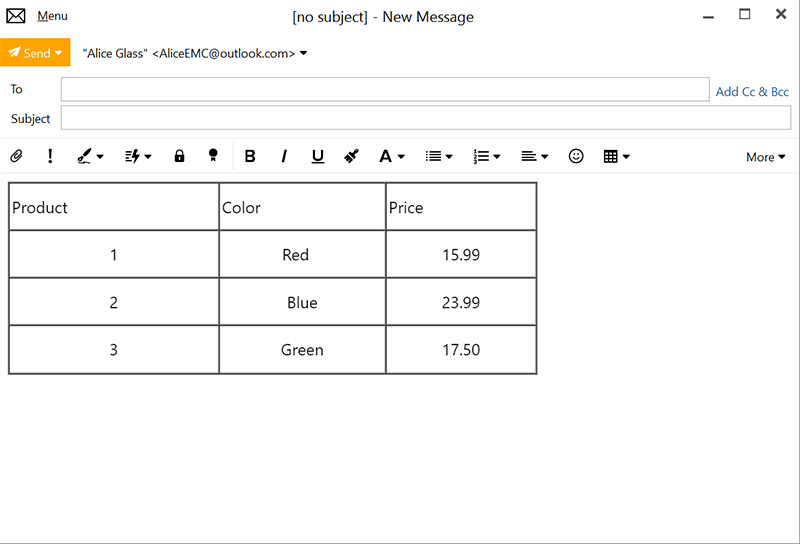Click the insert table icon
This screenshot has width=800, height=544.
(x=610, y=156)
